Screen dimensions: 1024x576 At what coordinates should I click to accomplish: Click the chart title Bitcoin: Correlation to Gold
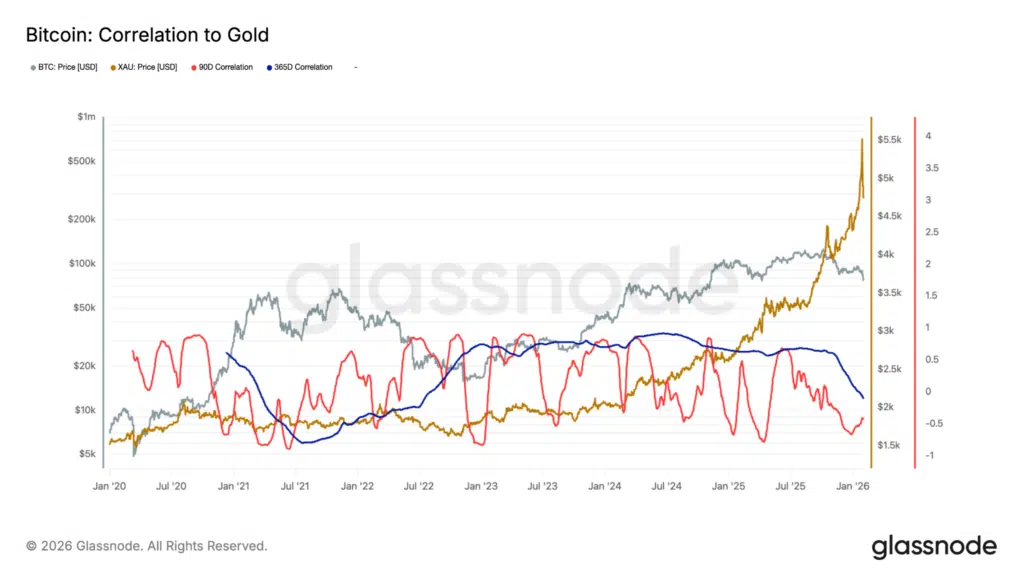coord(146,36)
